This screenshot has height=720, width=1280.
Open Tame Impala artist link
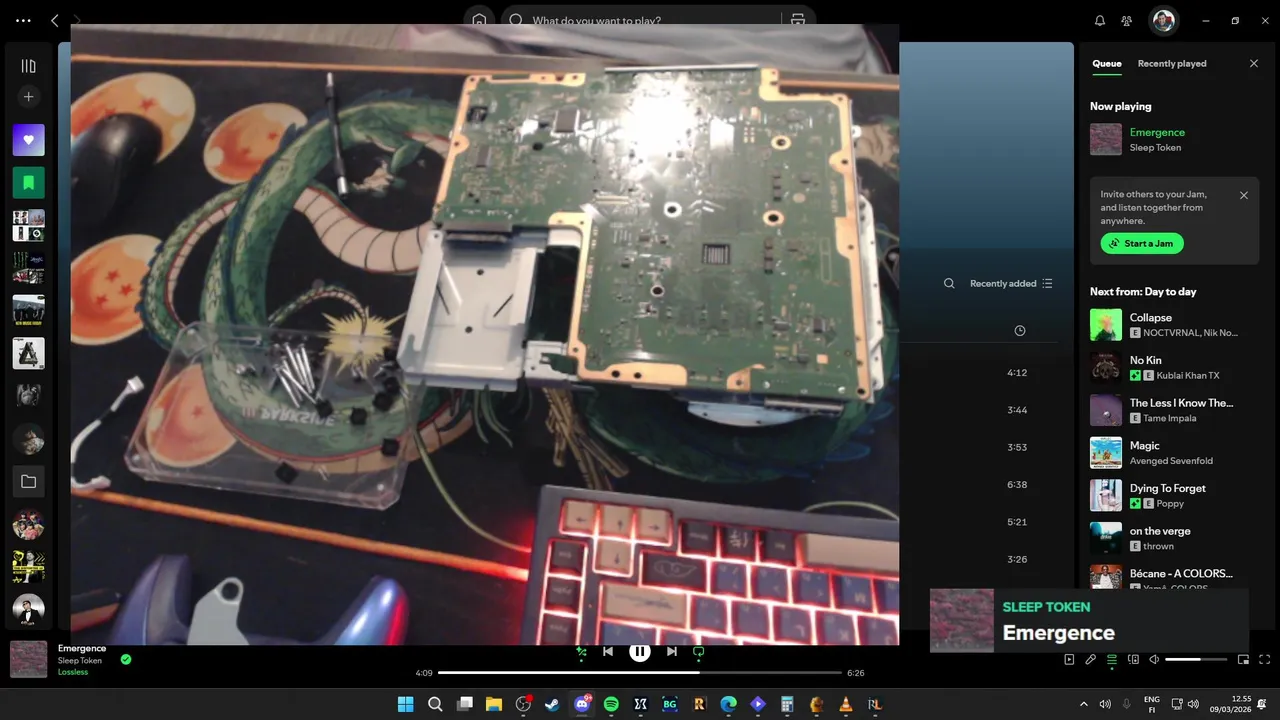pyautogui.click(x=1169, y=419)
